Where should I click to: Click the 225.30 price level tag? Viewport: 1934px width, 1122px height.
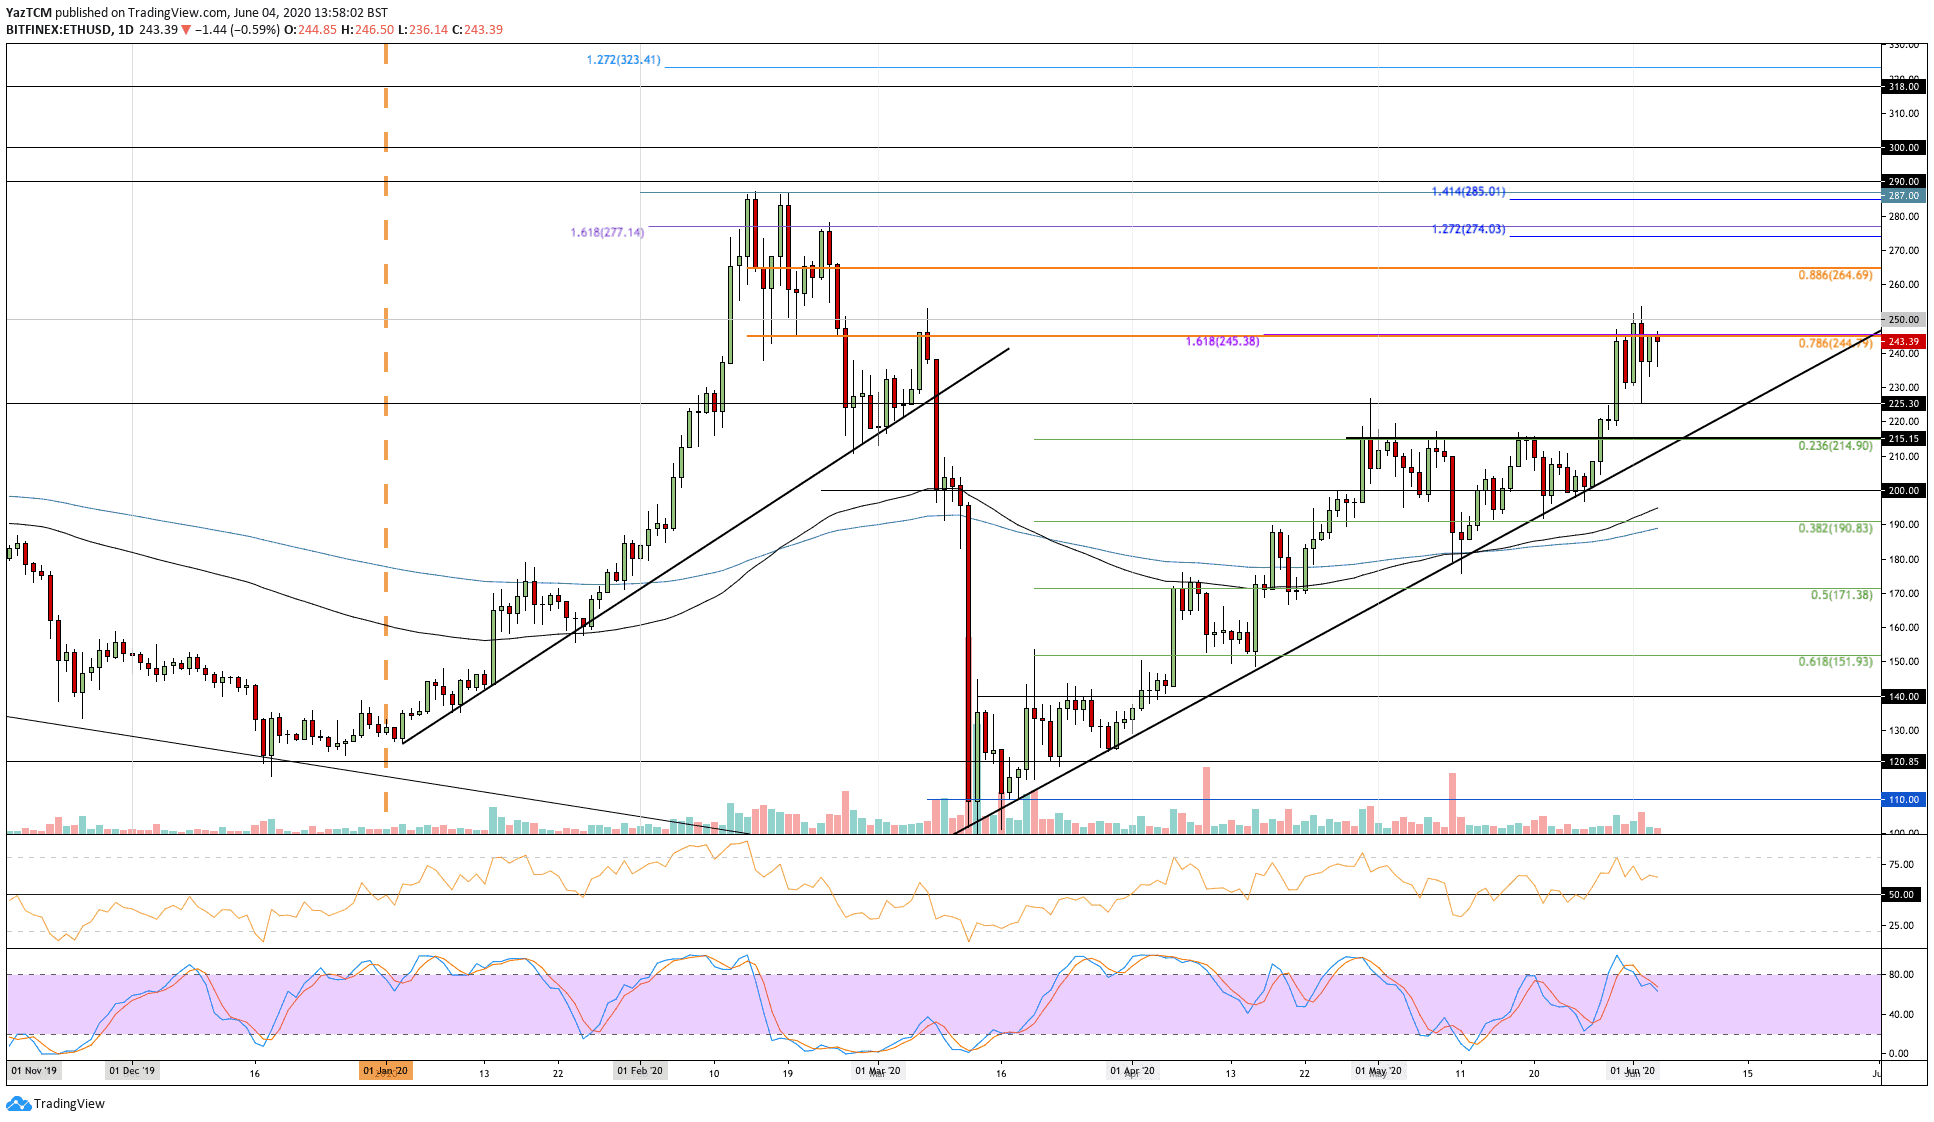[1903, 403]
